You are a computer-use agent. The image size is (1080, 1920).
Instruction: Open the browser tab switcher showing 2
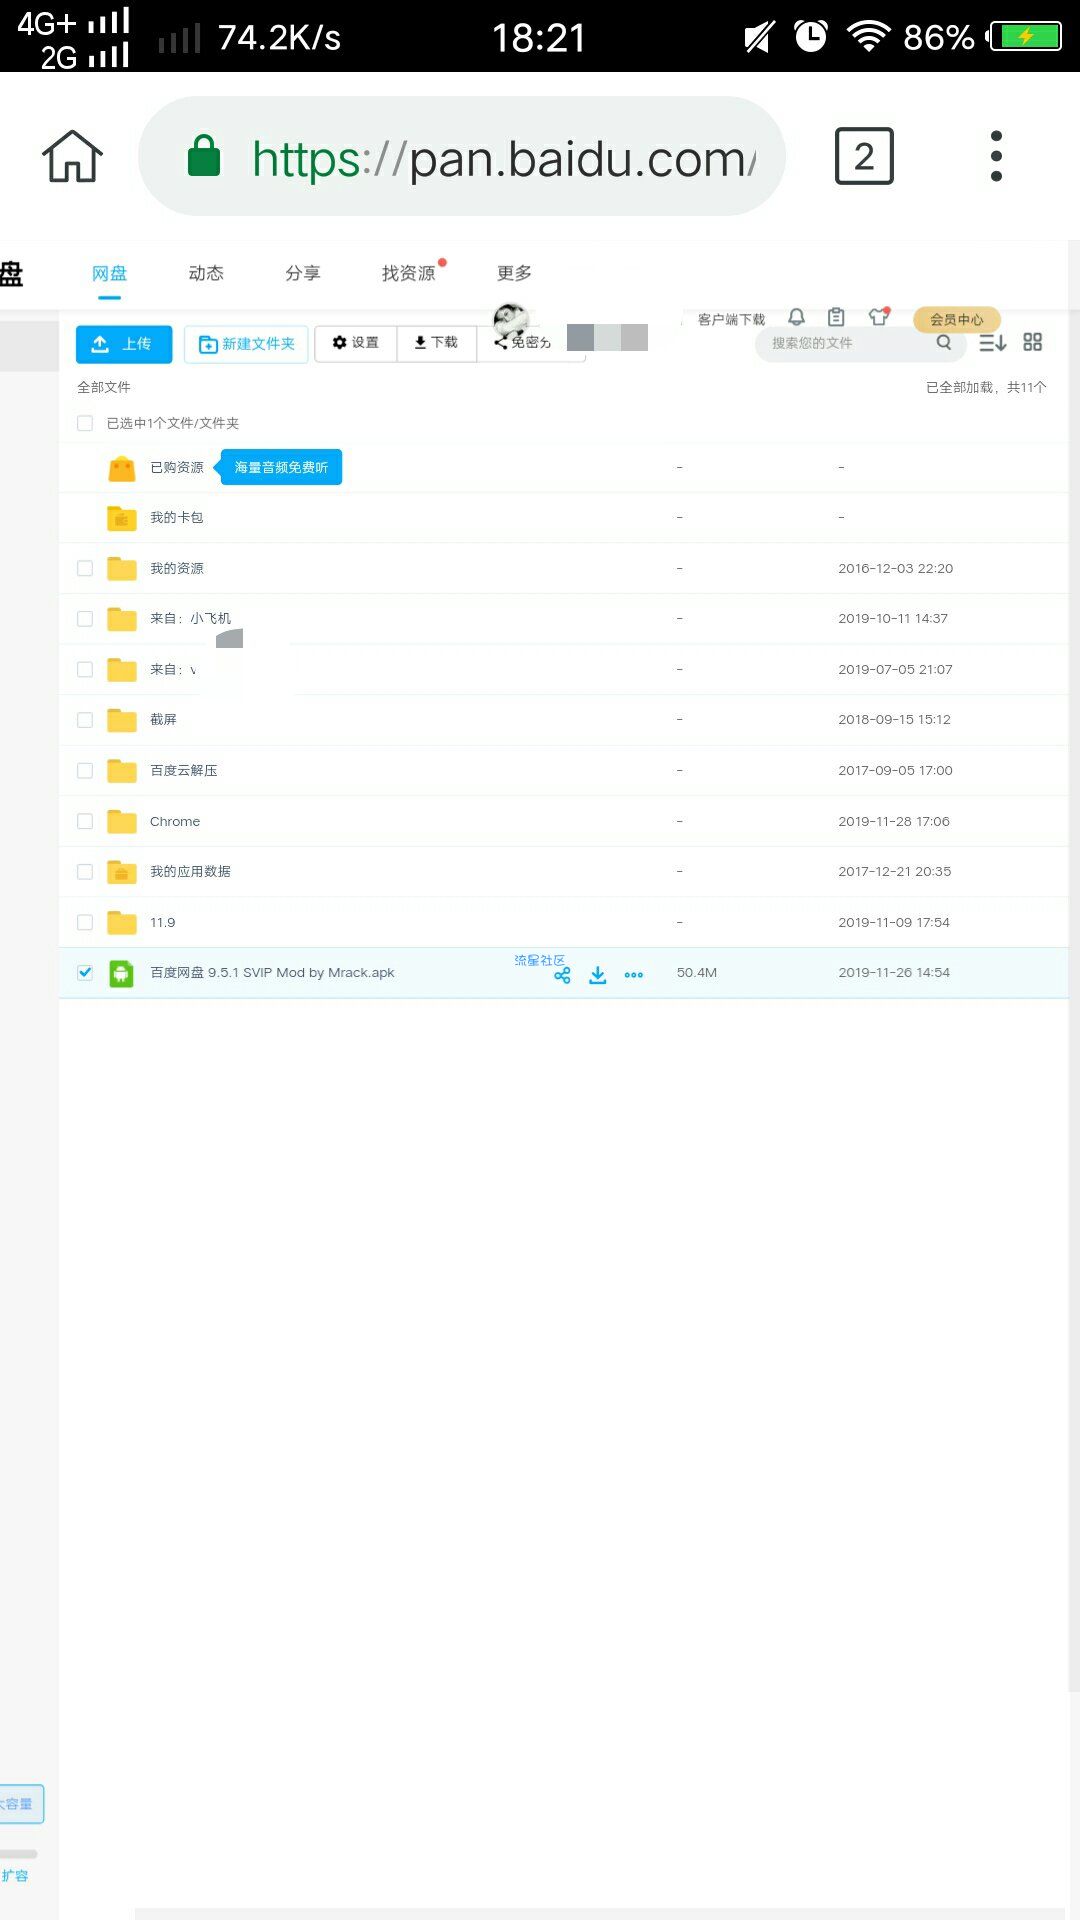[864, 156]
